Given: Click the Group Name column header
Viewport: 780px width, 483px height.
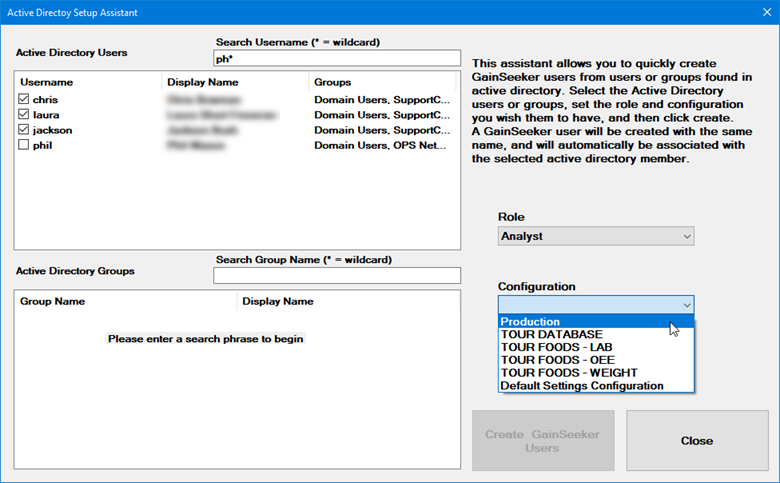Looking at the screenshot, I should coord(52,301).
